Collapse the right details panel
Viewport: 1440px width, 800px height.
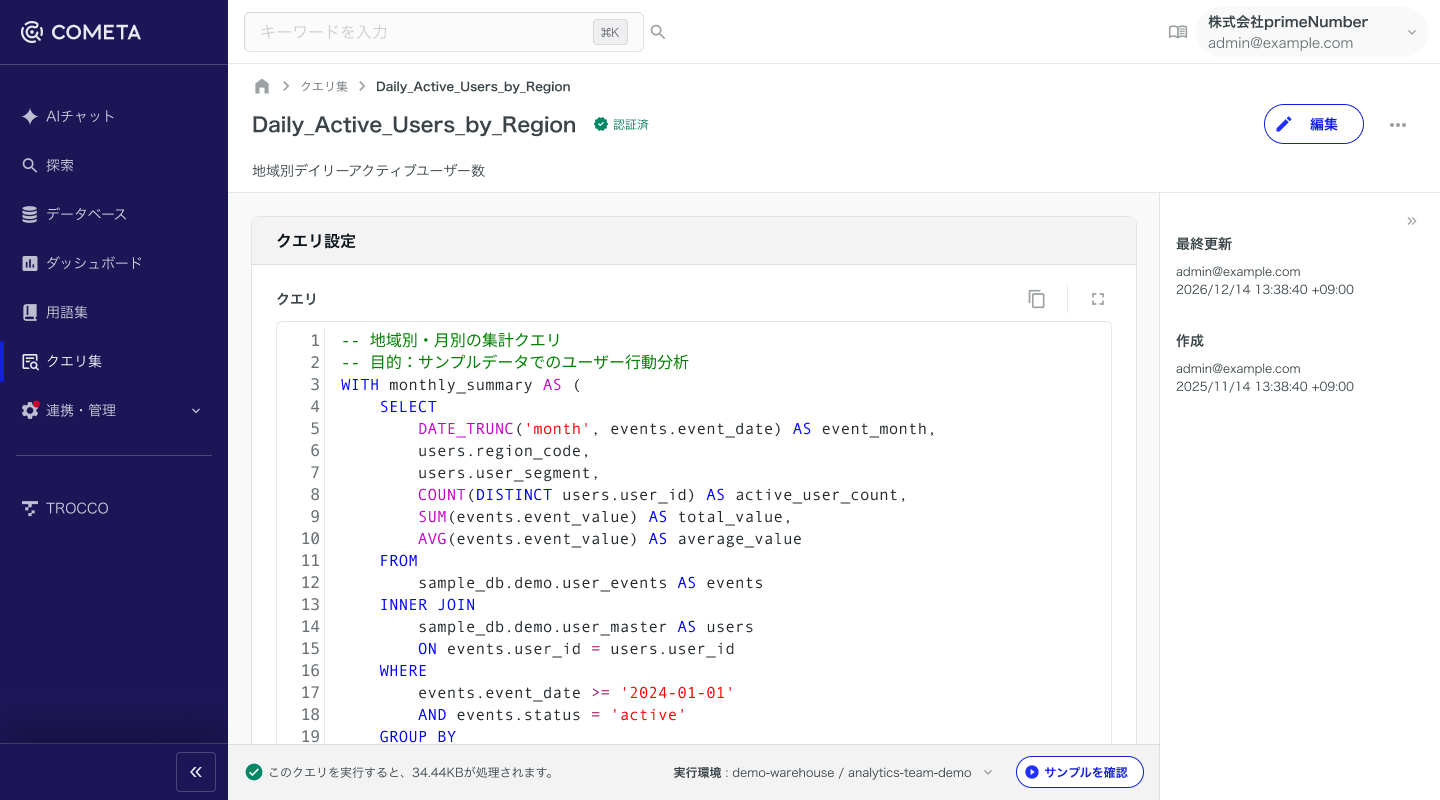[x=1412, y=221]
